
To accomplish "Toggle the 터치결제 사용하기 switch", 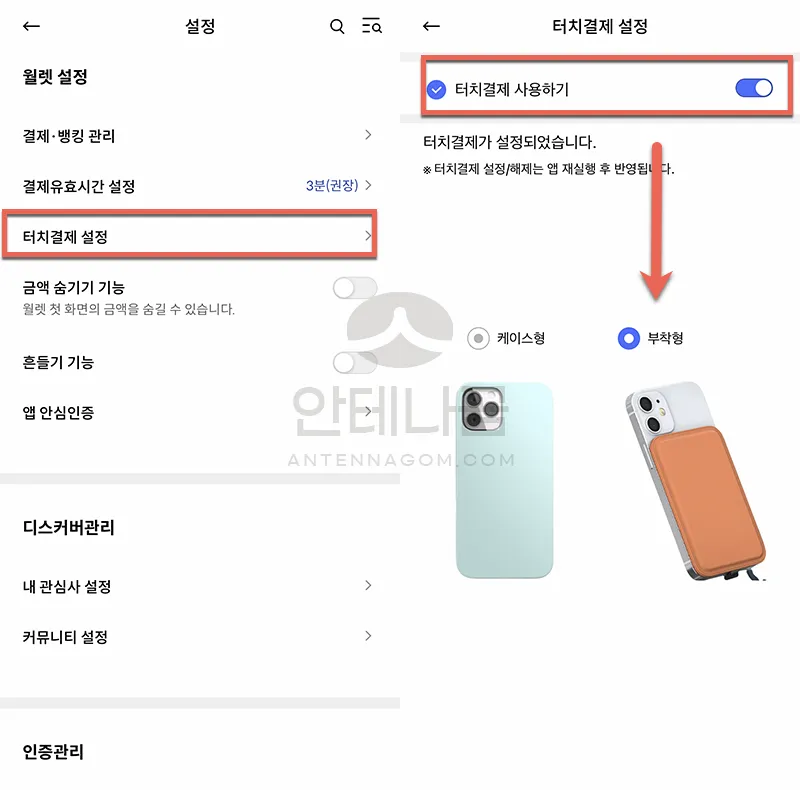I will click(754, 88).
